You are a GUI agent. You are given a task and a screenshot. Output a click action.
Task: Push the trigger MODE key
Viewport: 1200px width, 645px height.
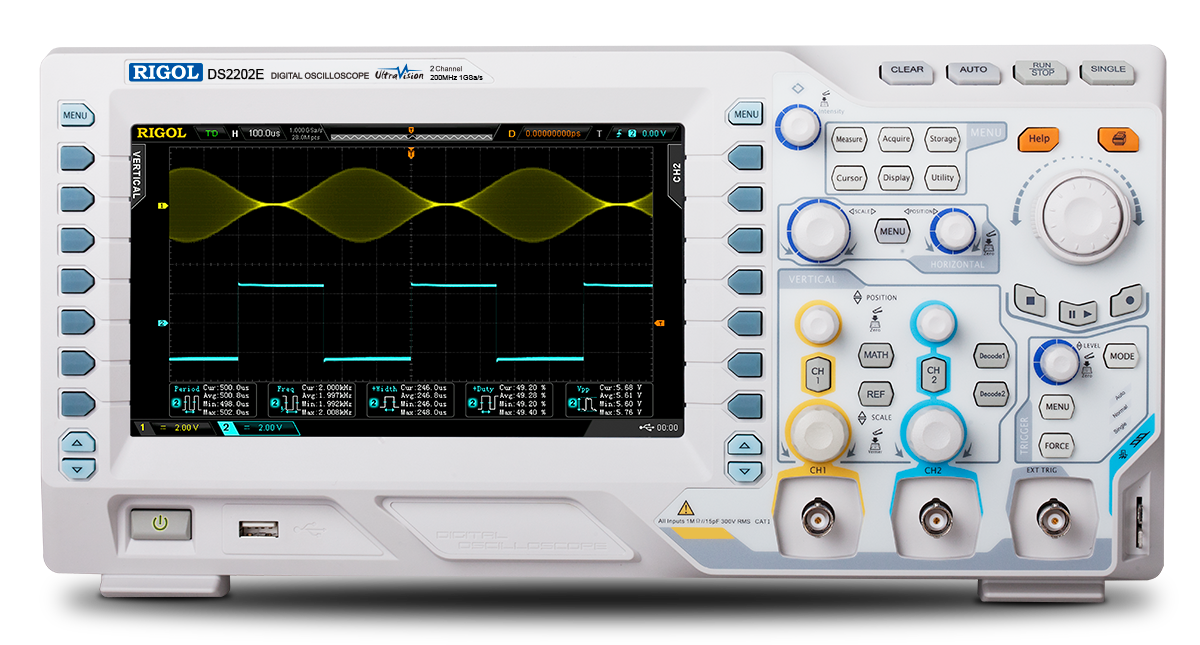1122,356
